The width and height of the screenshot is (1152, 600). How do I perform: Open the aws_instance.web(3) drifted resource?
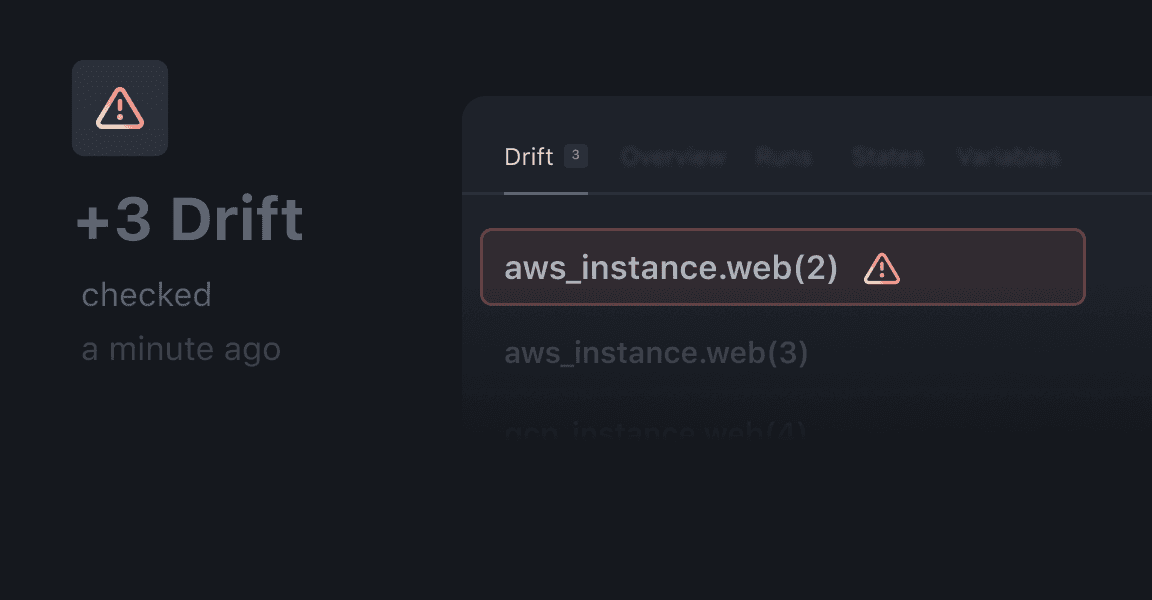656,353
